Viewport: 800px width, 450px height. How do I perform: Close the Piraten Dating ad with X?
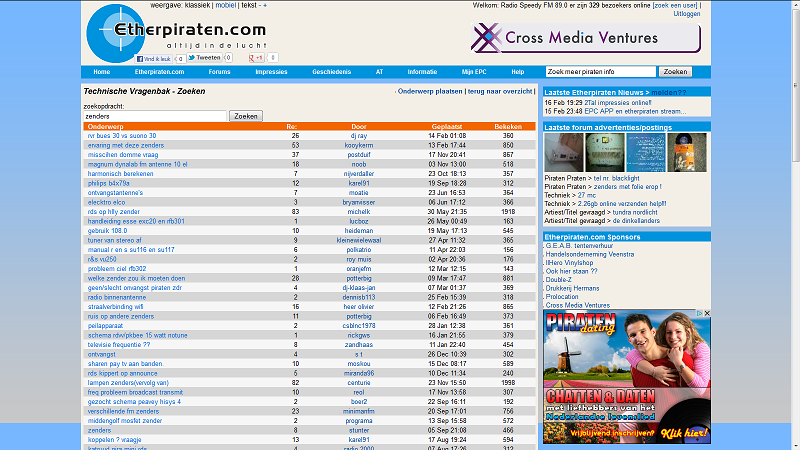[x=707, y=313]
